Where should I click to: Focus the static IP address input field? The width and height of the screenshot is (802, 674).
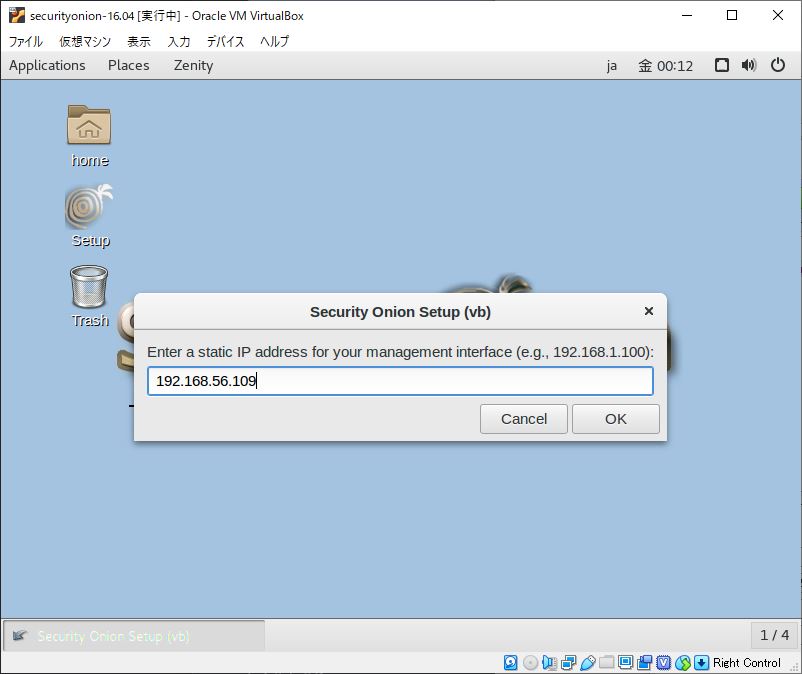(x=400, y=380)
